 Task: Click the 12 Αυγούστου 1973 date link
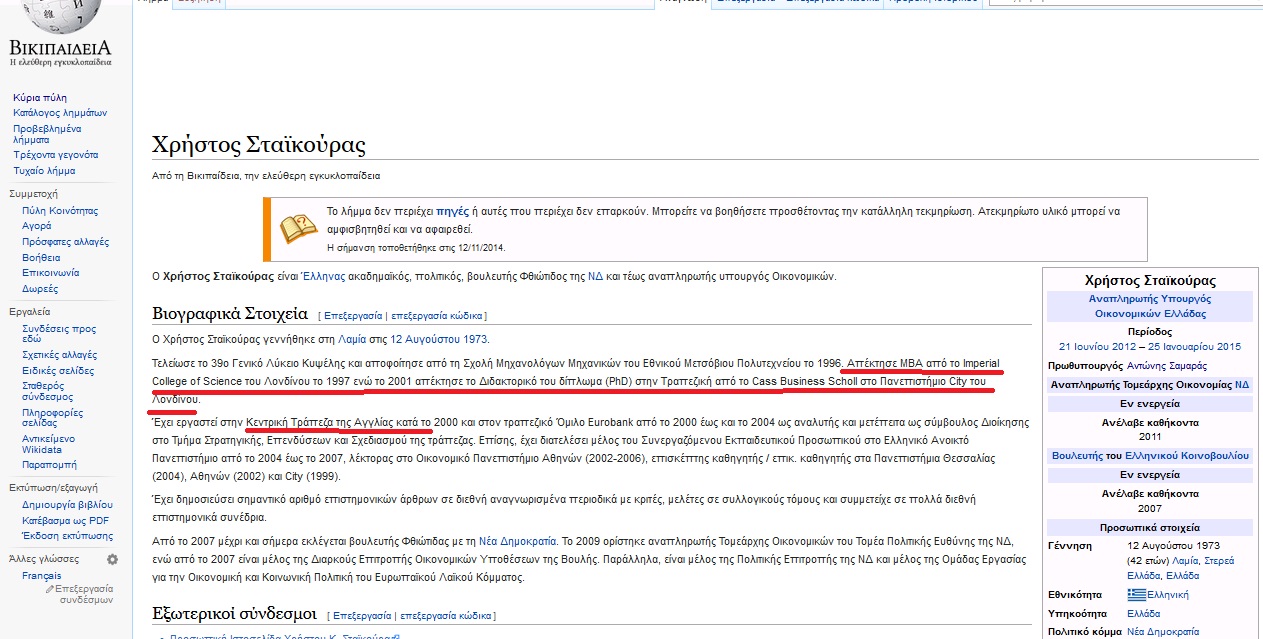click(439, 339)
